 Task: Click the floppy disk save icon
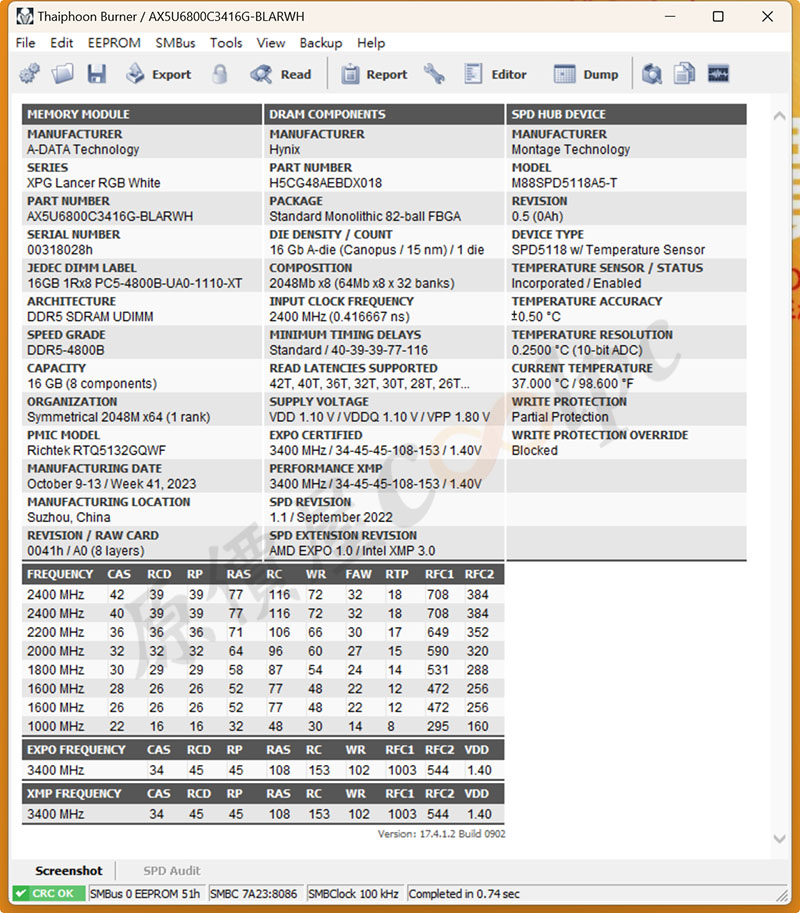pyautogui.click(x=96, y=74)
